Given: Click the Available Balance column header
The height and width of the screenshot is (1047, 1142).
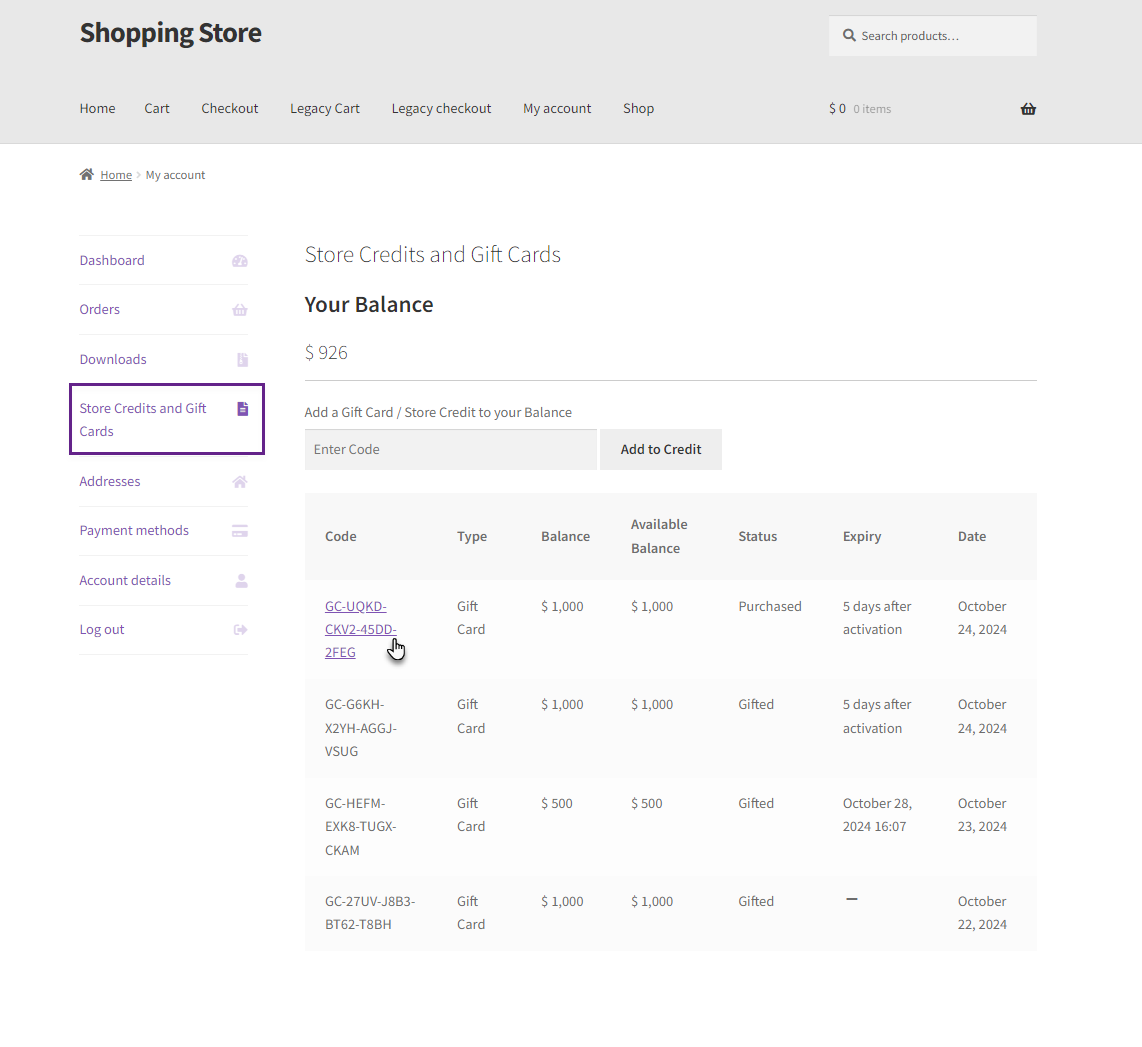Looking at the screenshot, I should click(659, 536).
